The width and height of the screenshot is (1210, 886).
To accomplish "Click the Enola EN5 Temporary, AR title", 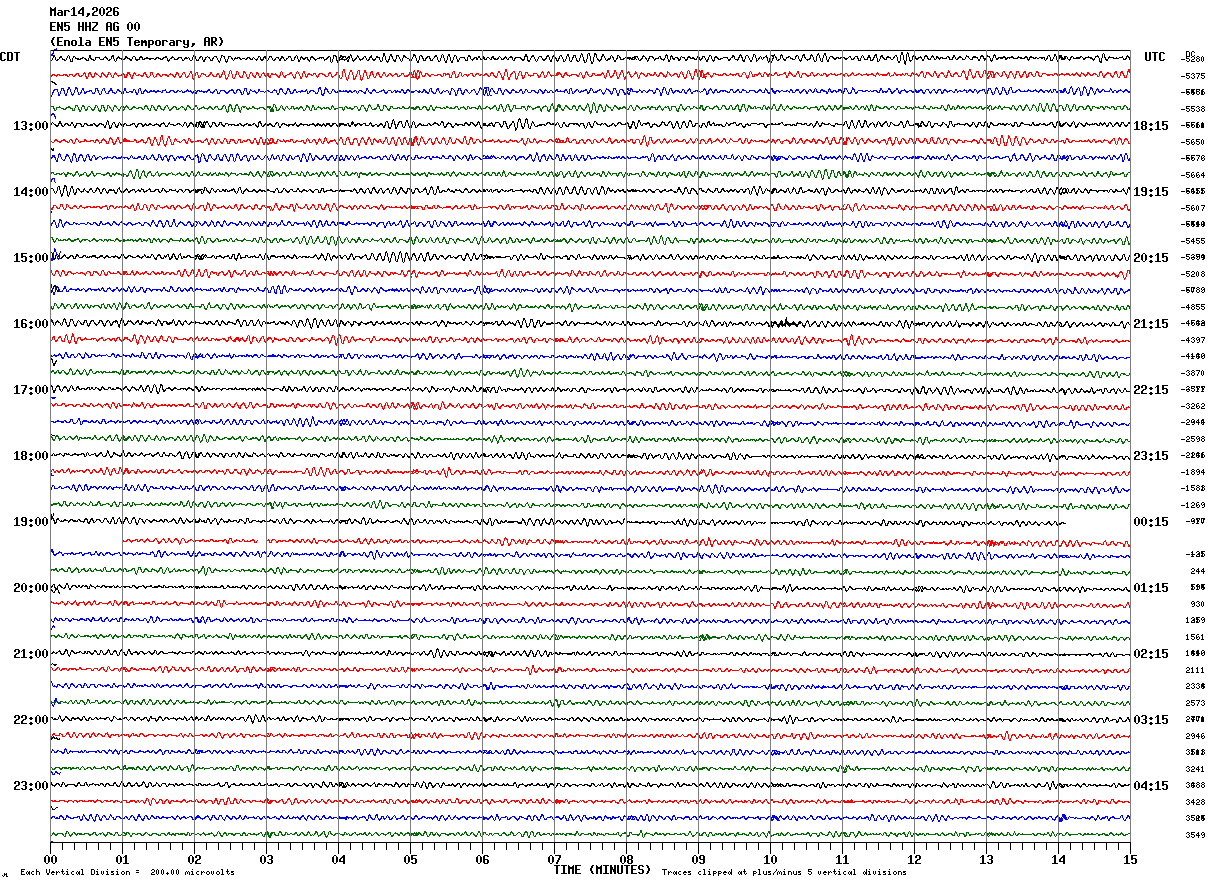I will point(137,42).
